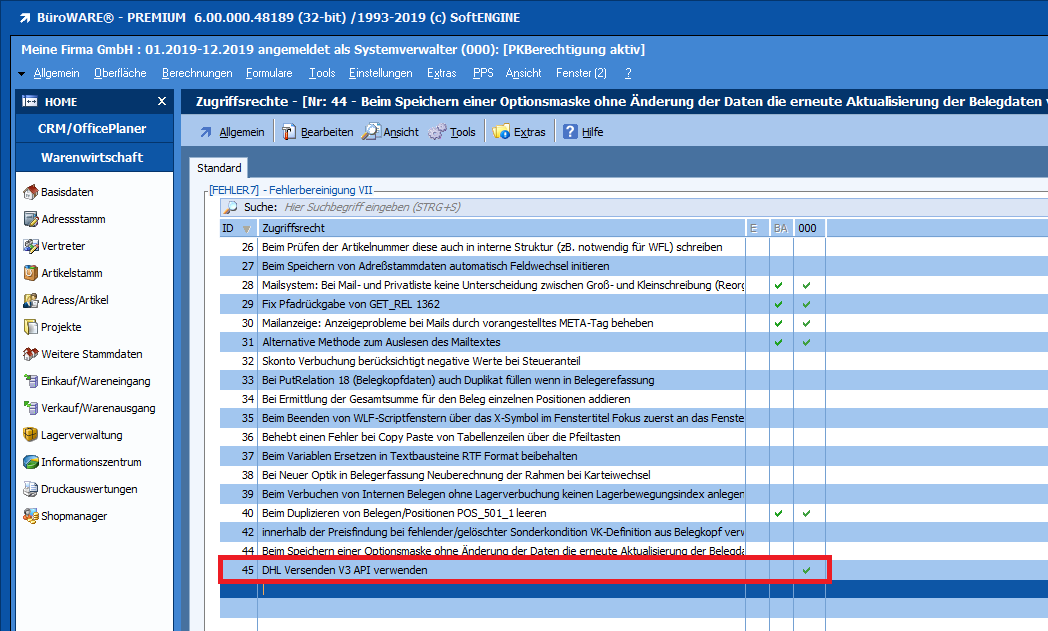The height and width of the screenshot is (631, 1048).
Task: Open the Artikelstamm sidebar icon
Action: (31, 273)
